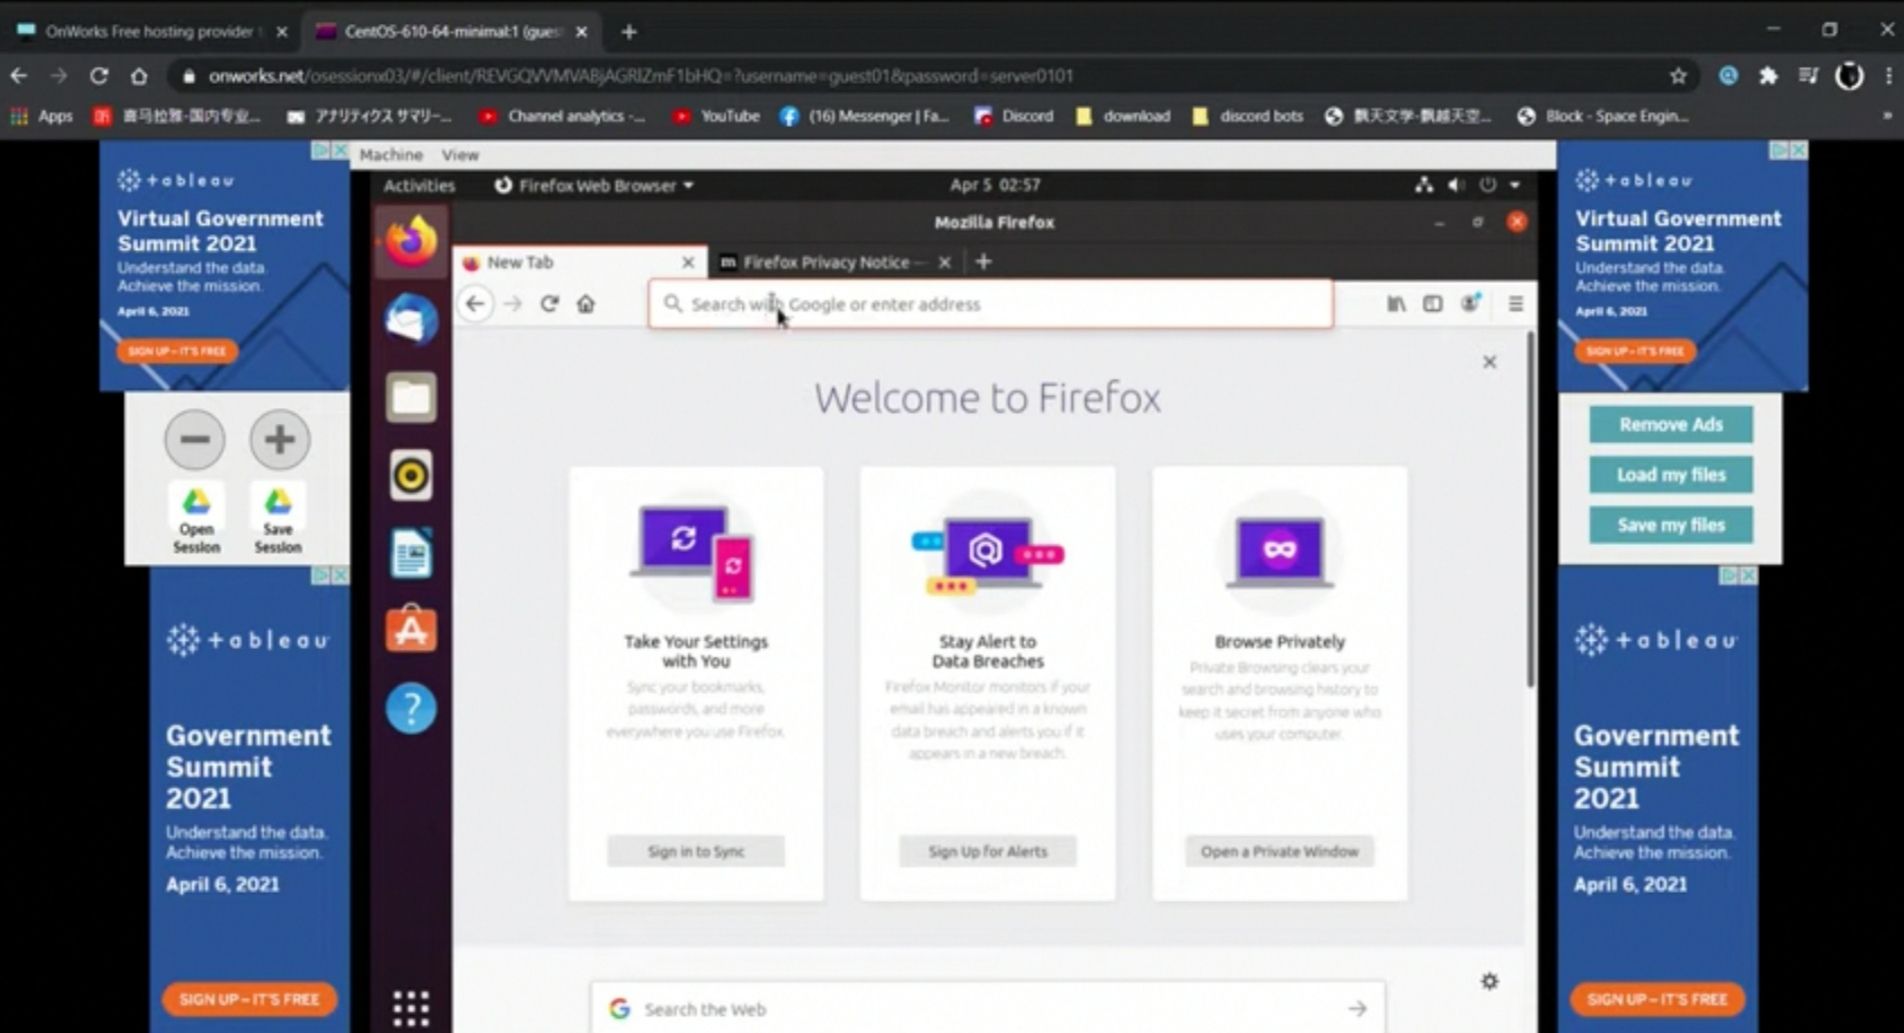
Task: Open the Activities overview
Action: click(x=419, y=185)
